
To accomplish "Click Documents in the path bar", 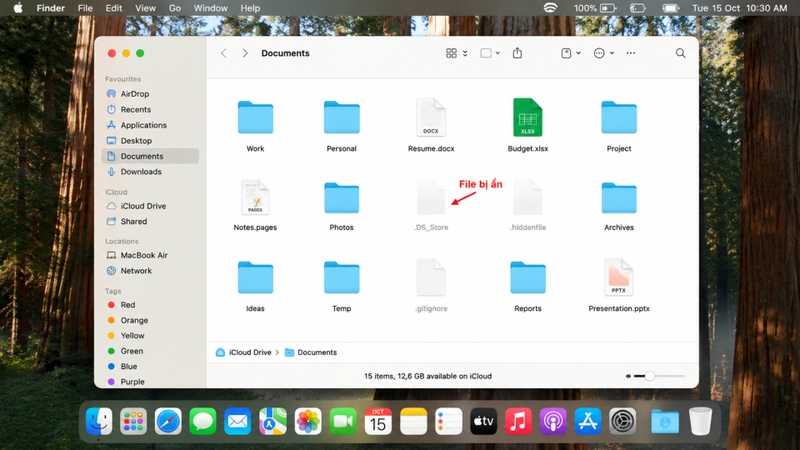I will pos(311,352).
